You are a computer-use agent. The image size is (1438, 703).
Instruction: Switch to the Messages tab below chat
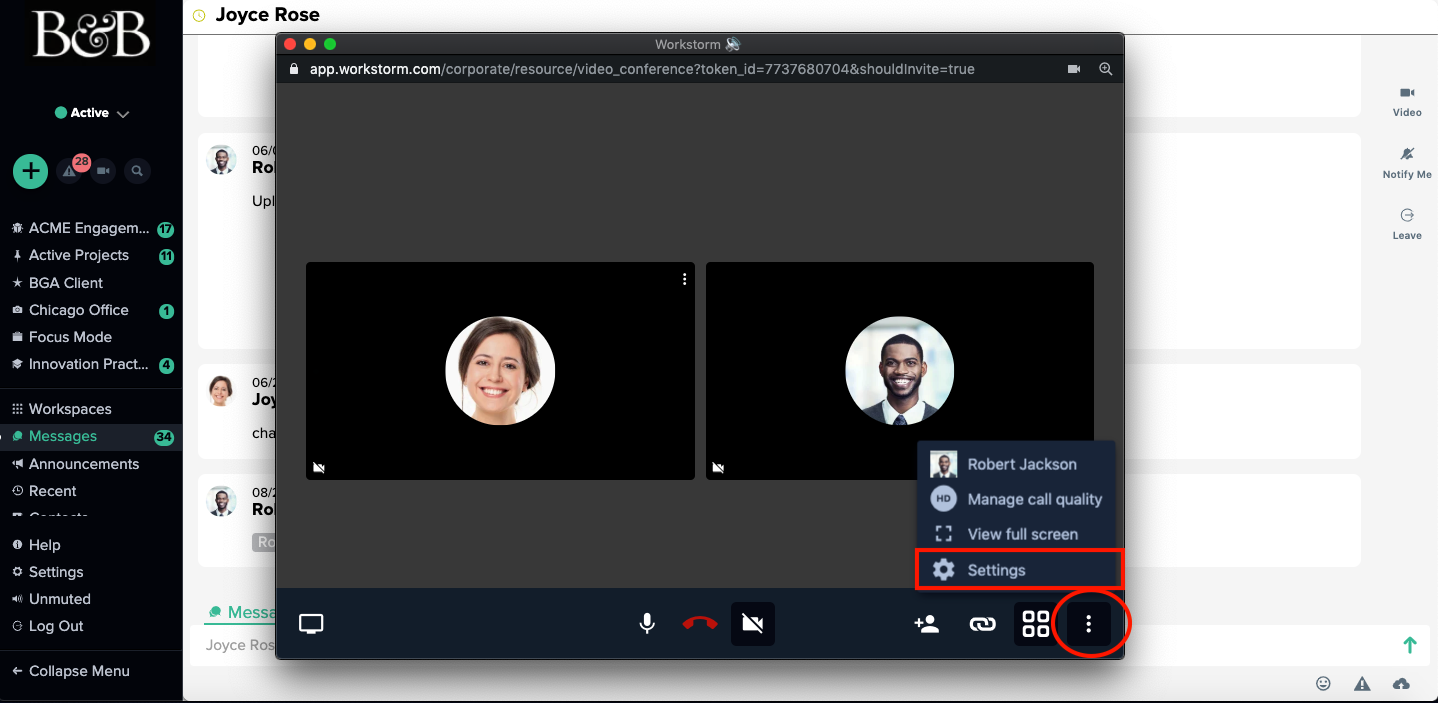tap(242, 612)
